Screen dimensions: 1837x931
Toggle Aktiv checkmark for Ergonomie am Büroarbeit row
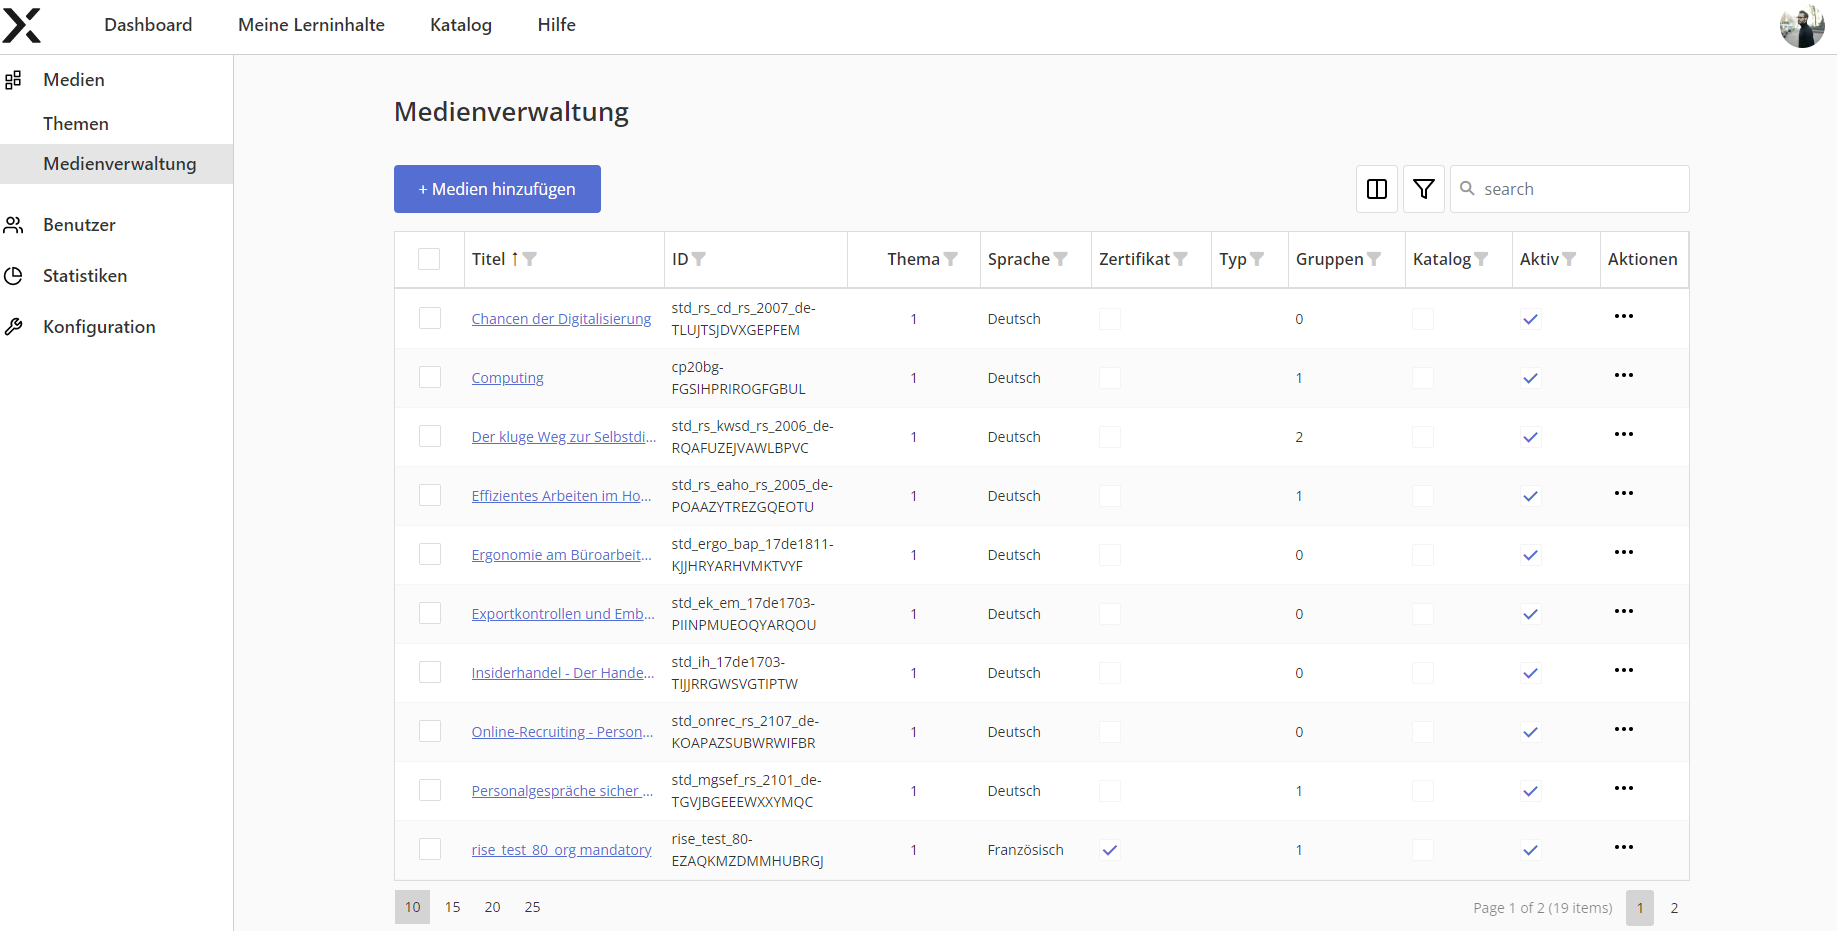[x=1530, y=555]
